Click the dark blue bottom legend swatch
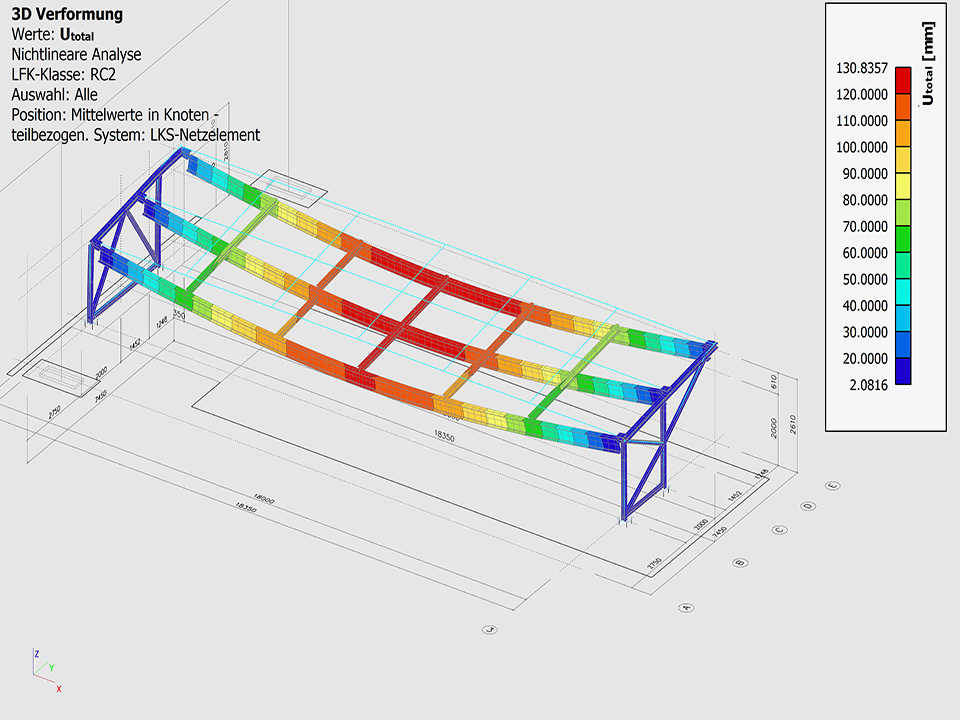The height and width of the screenshot is (720, 960). click(903, 371)
